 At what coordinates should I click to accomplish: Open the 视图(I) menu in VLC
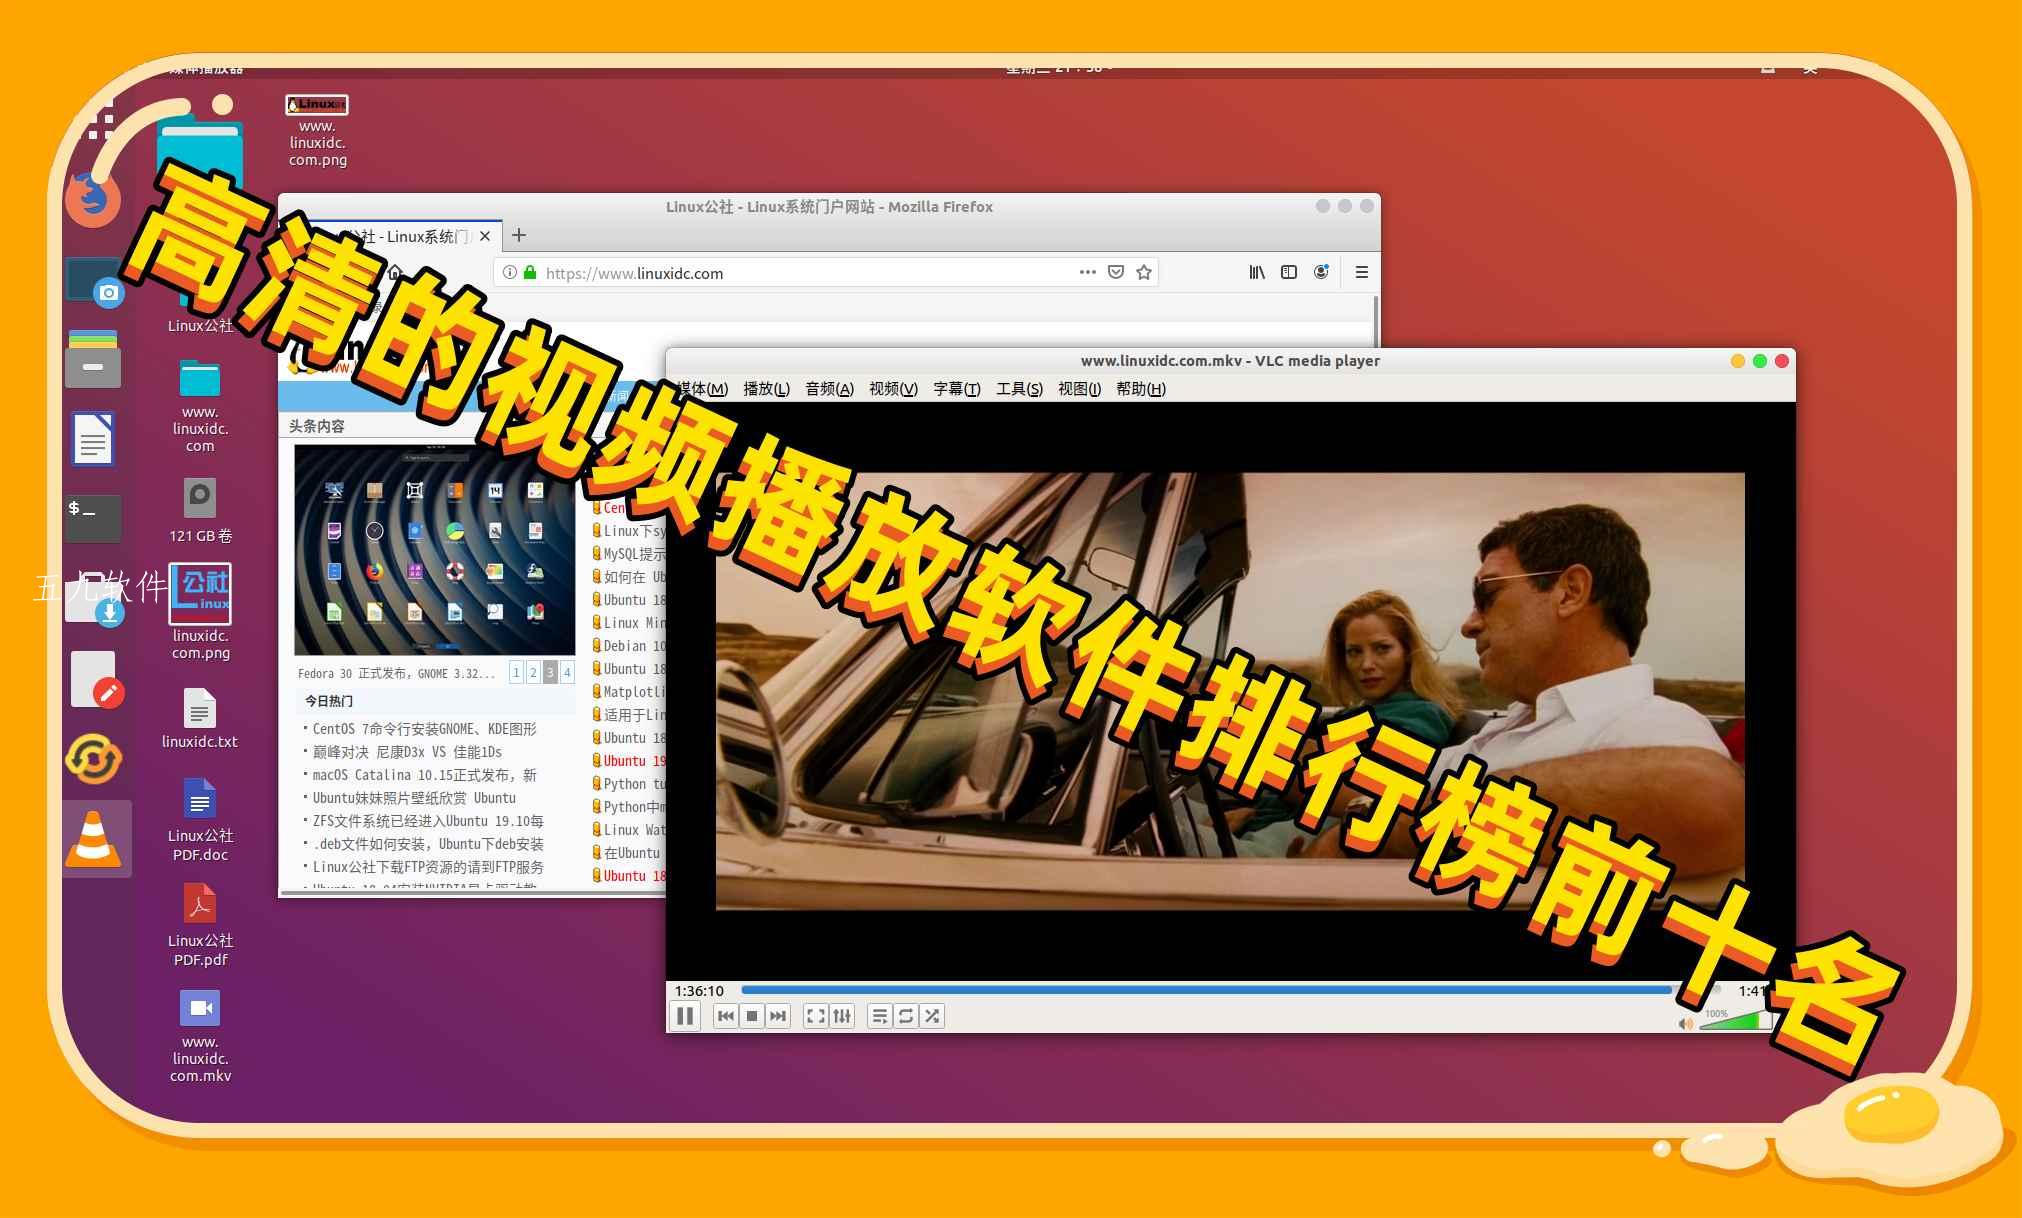click(1079, 389)
